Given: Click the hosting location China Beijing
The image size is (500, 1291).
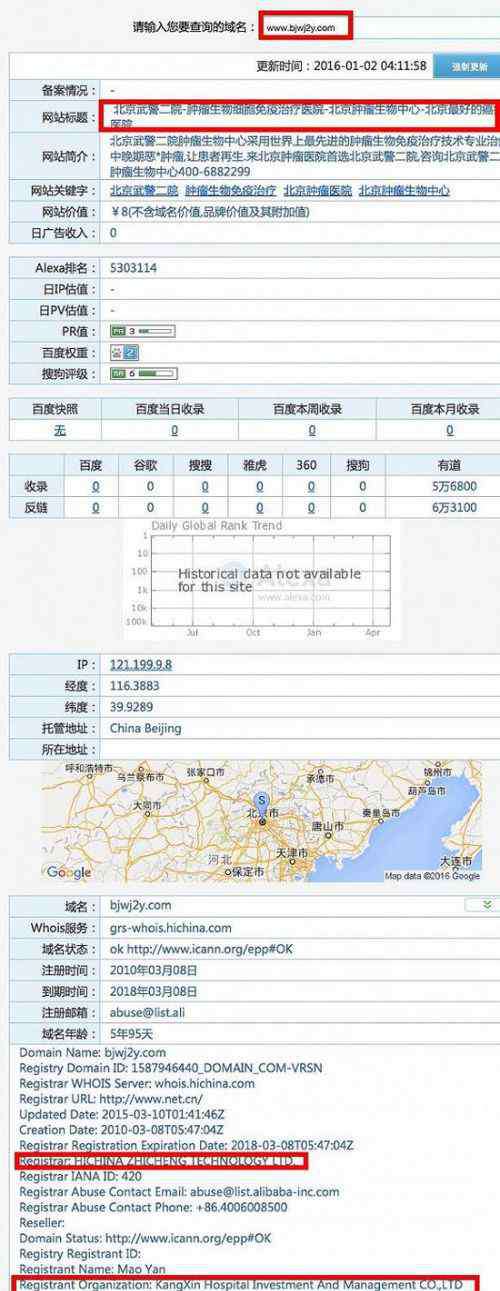Looking at the screenshot, I should pos(146,728).
